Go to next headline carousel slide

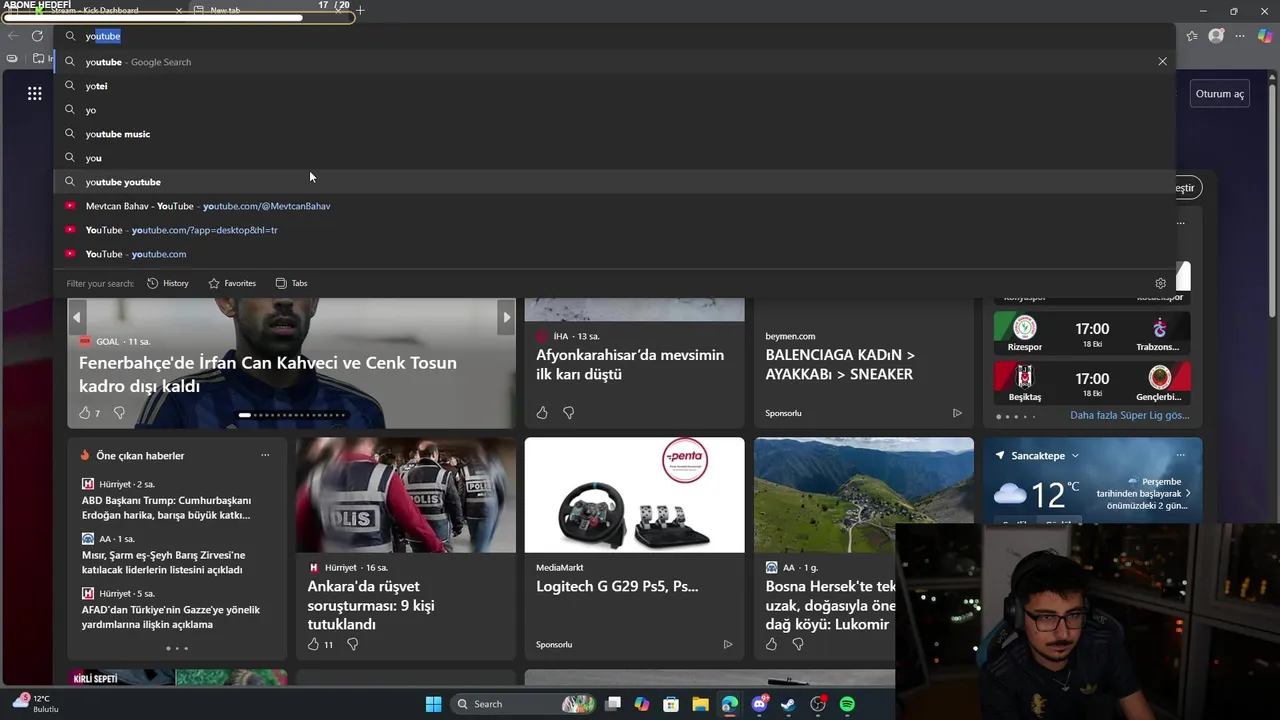pos(506,317)
